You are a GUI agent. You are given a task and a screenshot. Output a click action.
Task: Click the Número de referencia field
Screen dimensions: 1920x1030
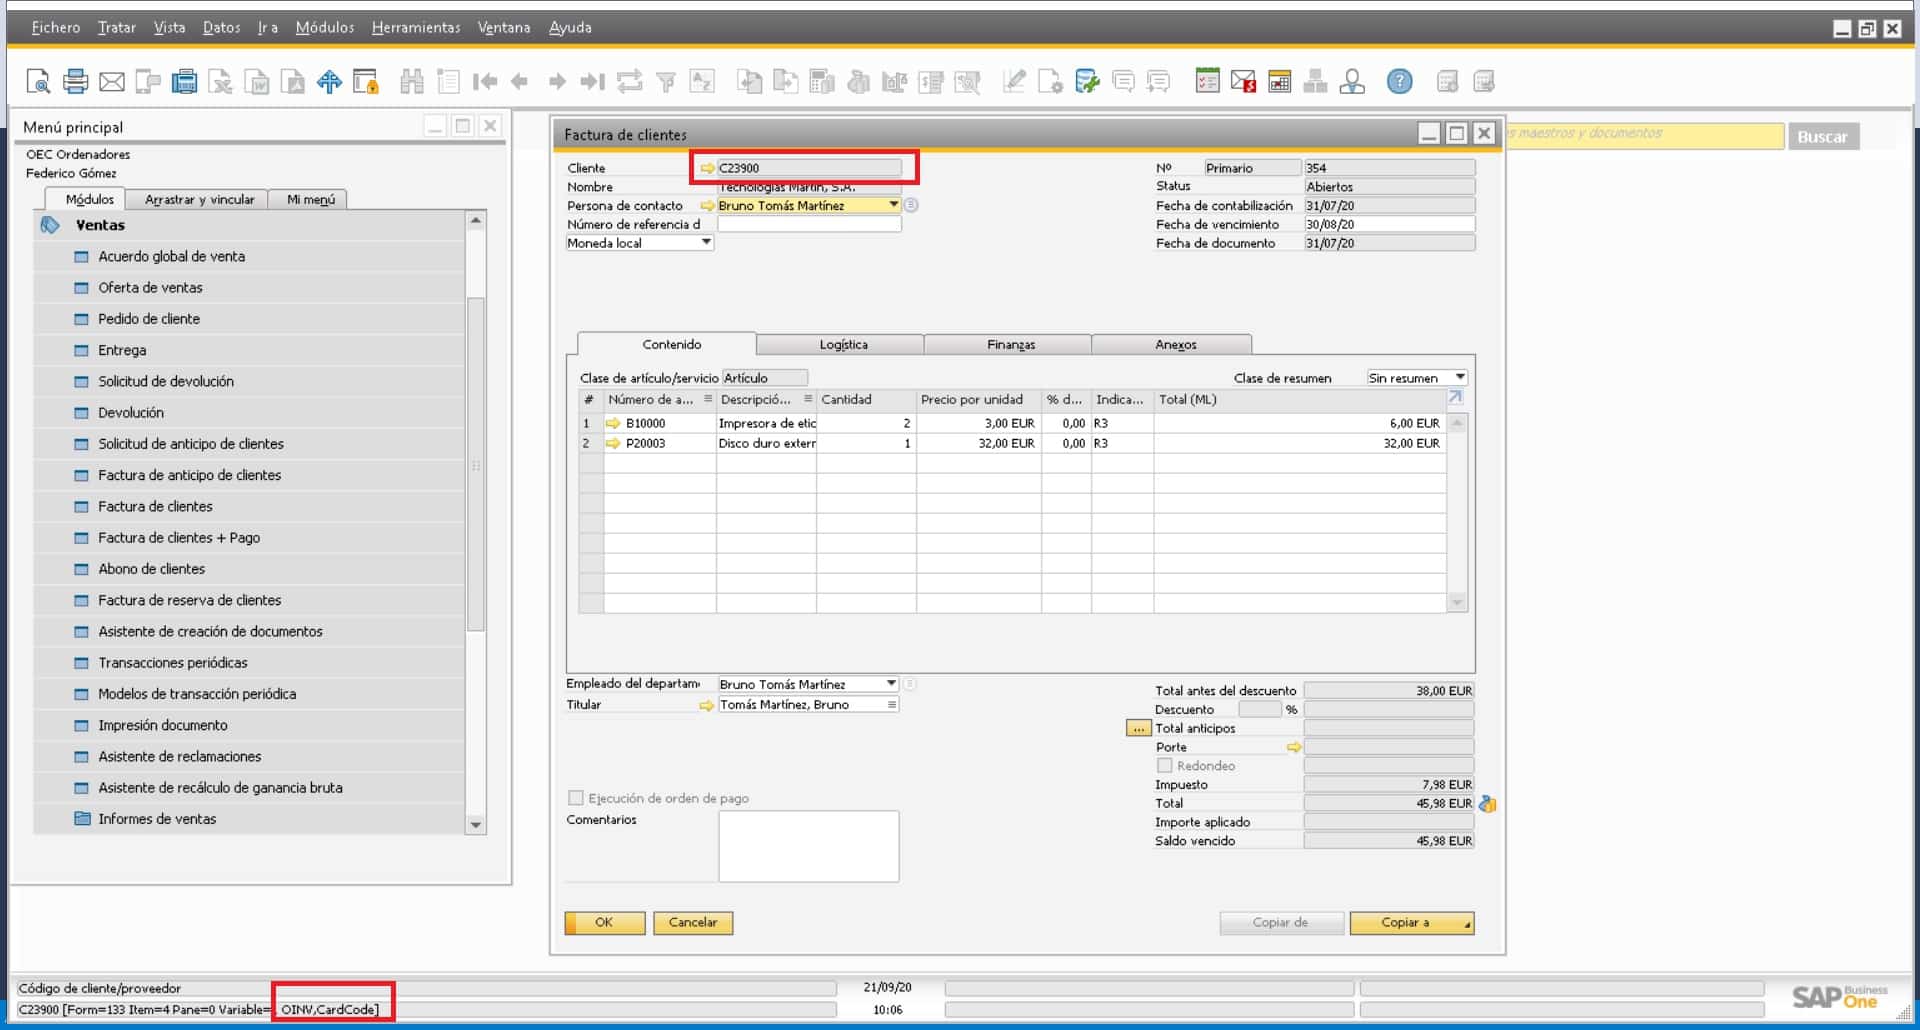809,225
